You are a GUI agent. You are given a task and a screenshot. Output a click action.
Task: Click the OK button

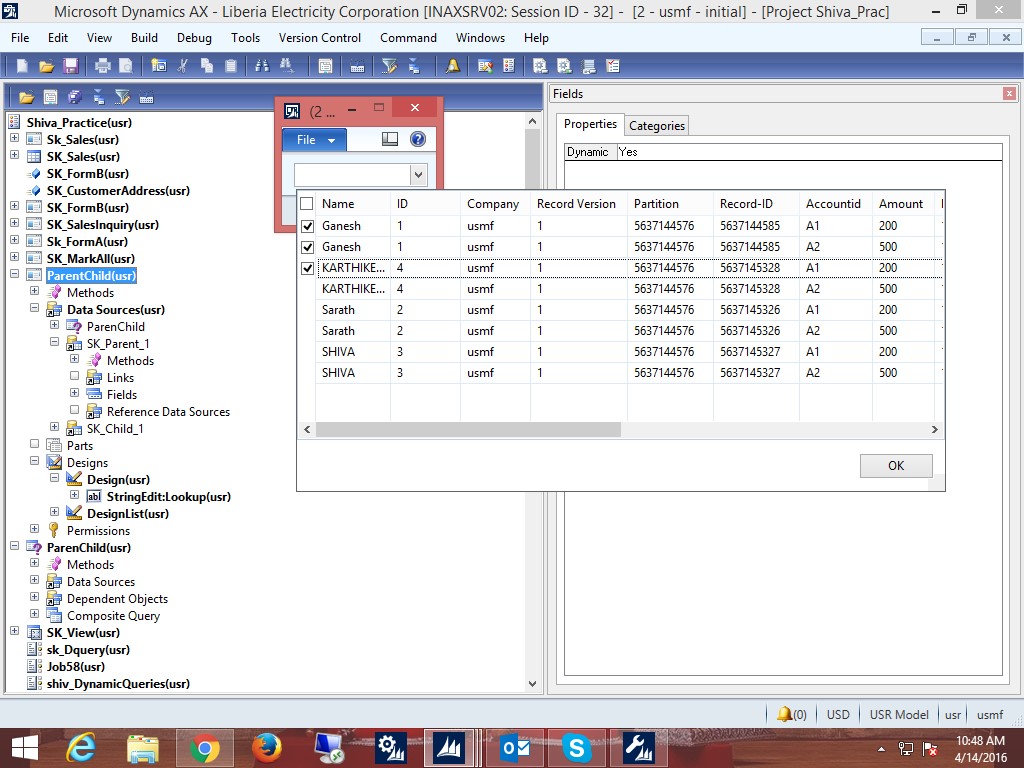pyautogui.click(x=895, y=465)
